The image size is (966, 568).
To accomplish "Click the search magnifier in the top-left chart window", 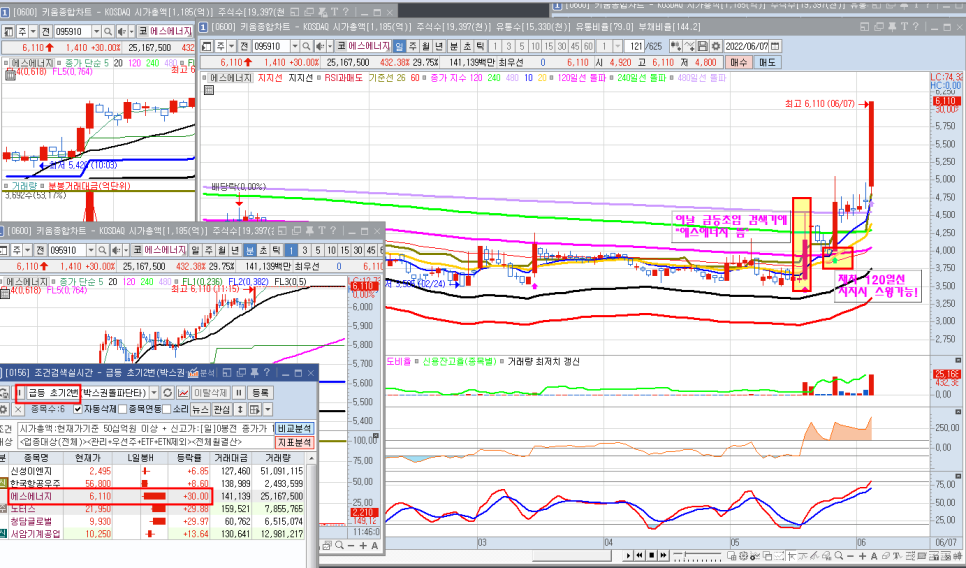I will (108, 31).
